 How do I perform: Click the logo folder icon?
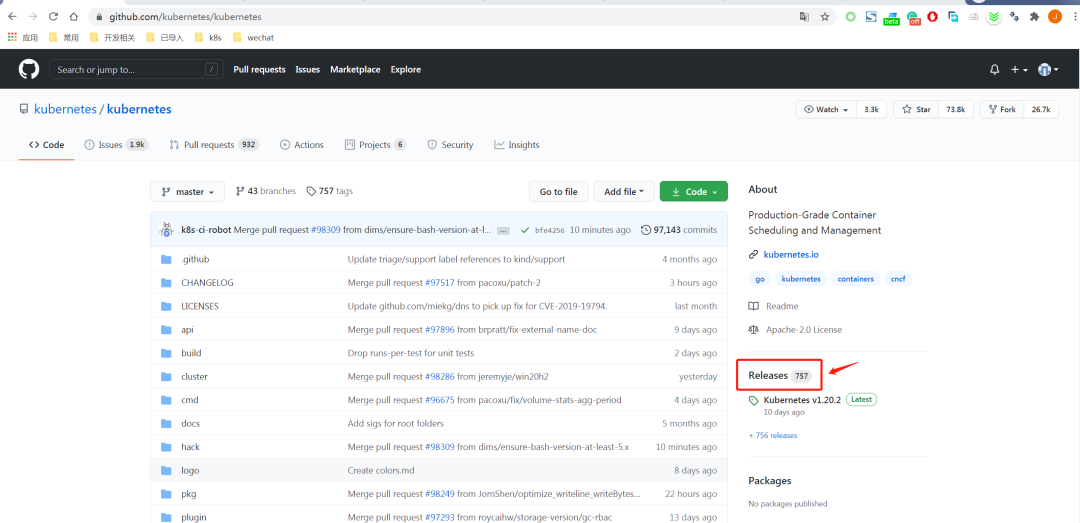[166, 470]
